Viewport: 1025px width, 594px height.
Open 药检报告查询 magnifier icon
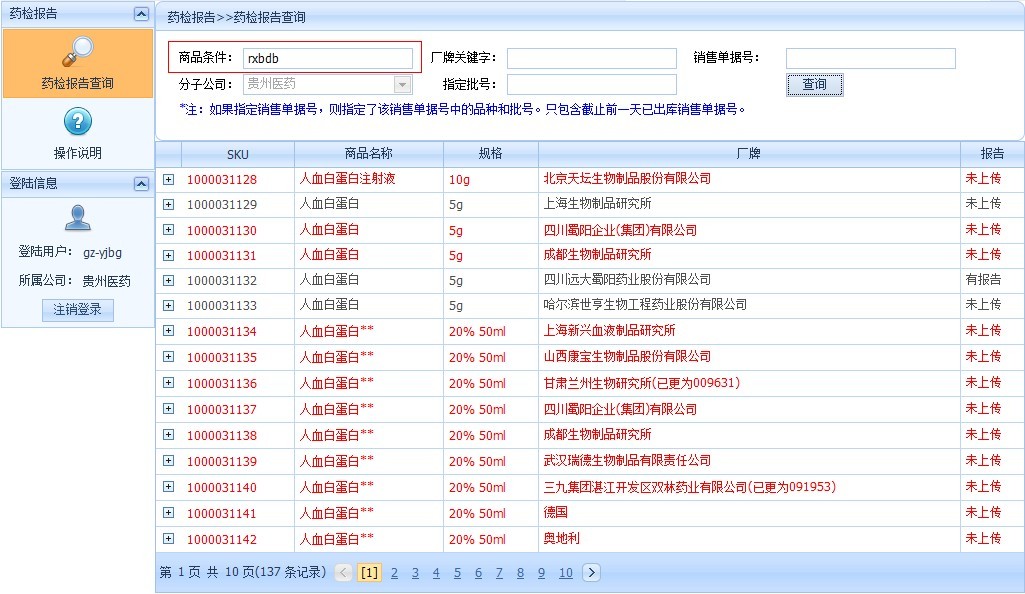[x=78, y=52]
